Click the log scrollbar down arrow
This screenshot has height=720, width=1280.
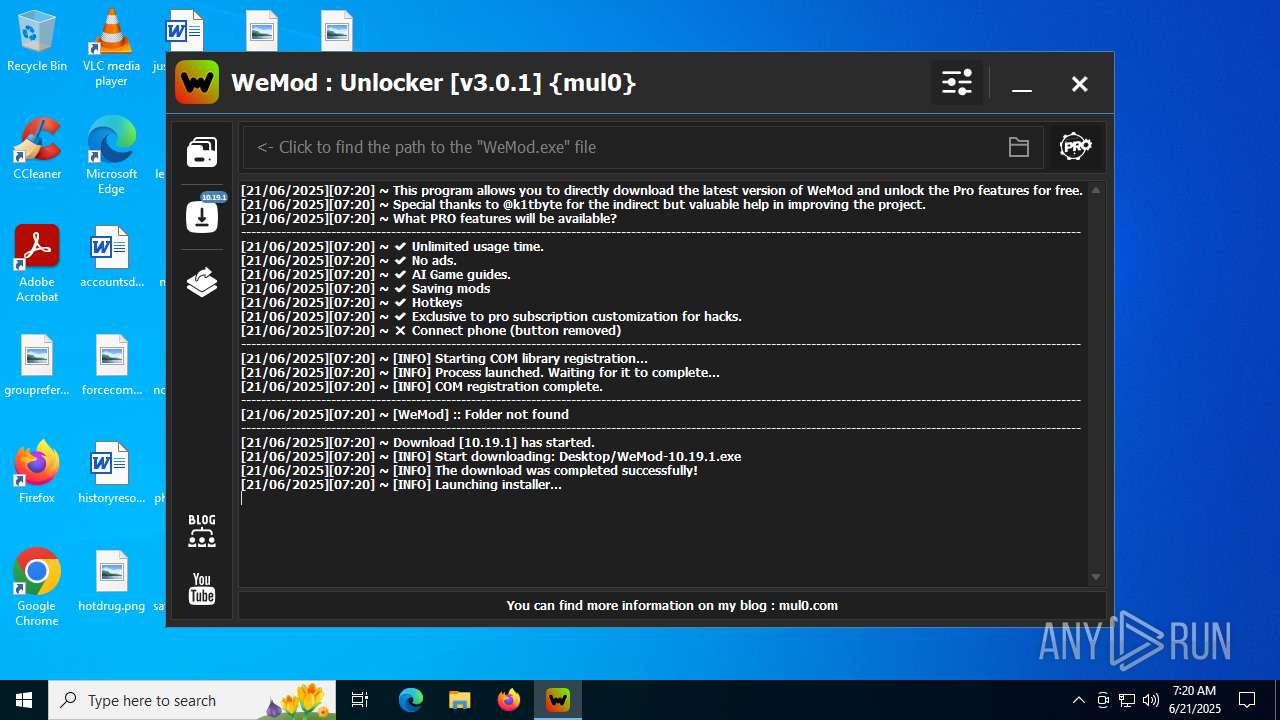click(x=1096, y=577)
